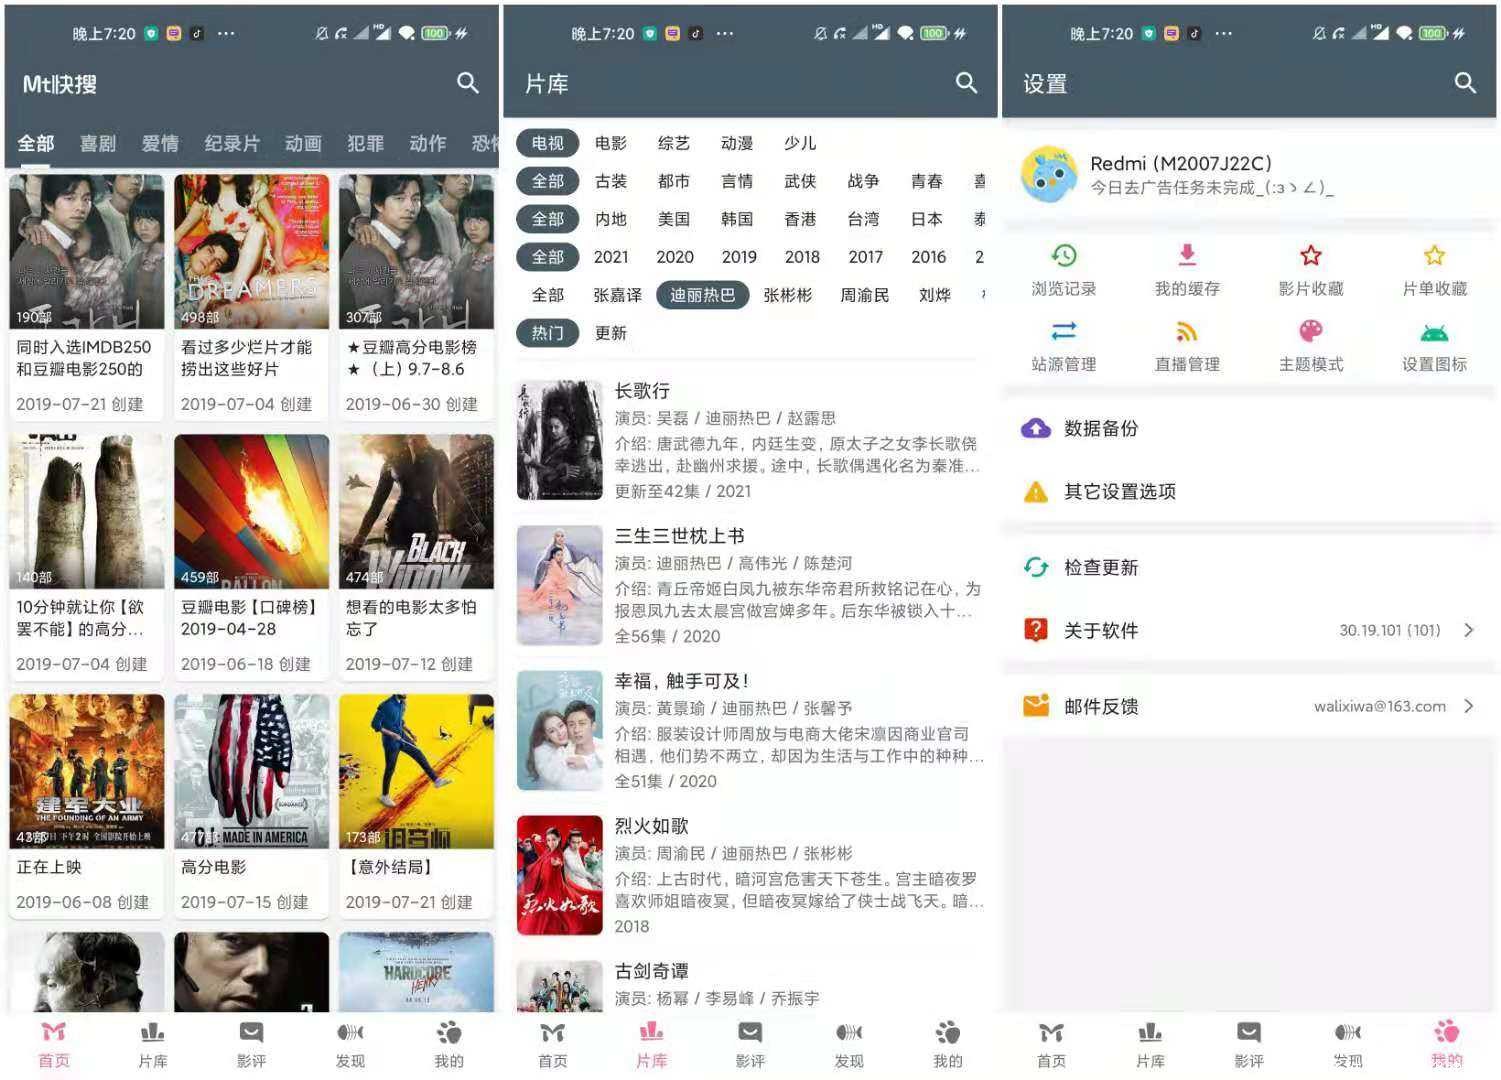Open 高分电影 Made in America card
The image size is (1501, 1080).
pos(251,806)
